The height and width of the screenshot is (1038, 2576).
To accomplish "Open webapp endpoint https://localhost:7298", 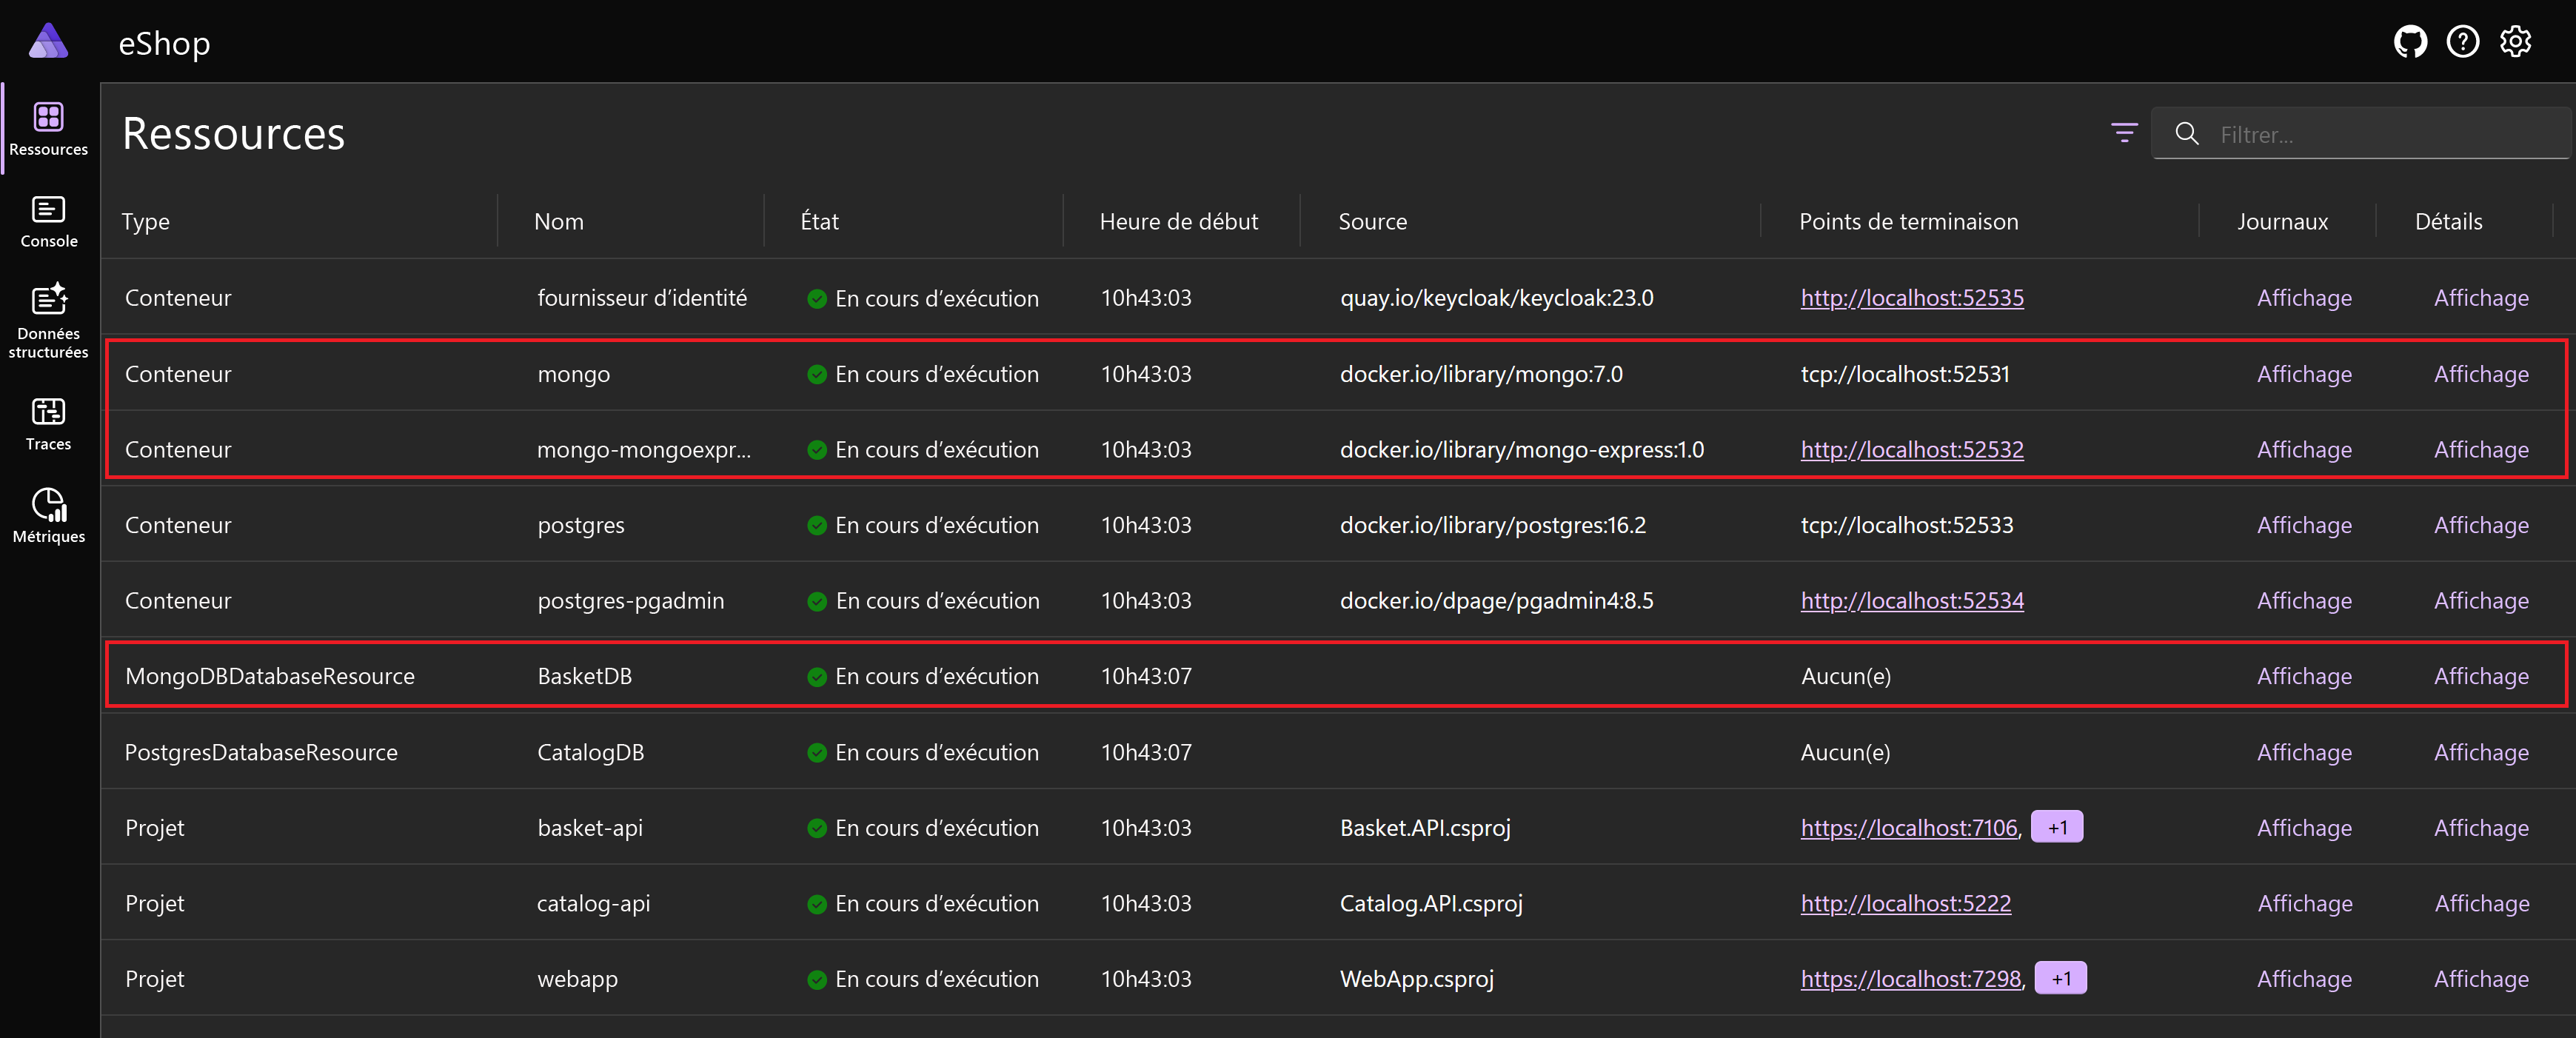I will point(1911,979).
